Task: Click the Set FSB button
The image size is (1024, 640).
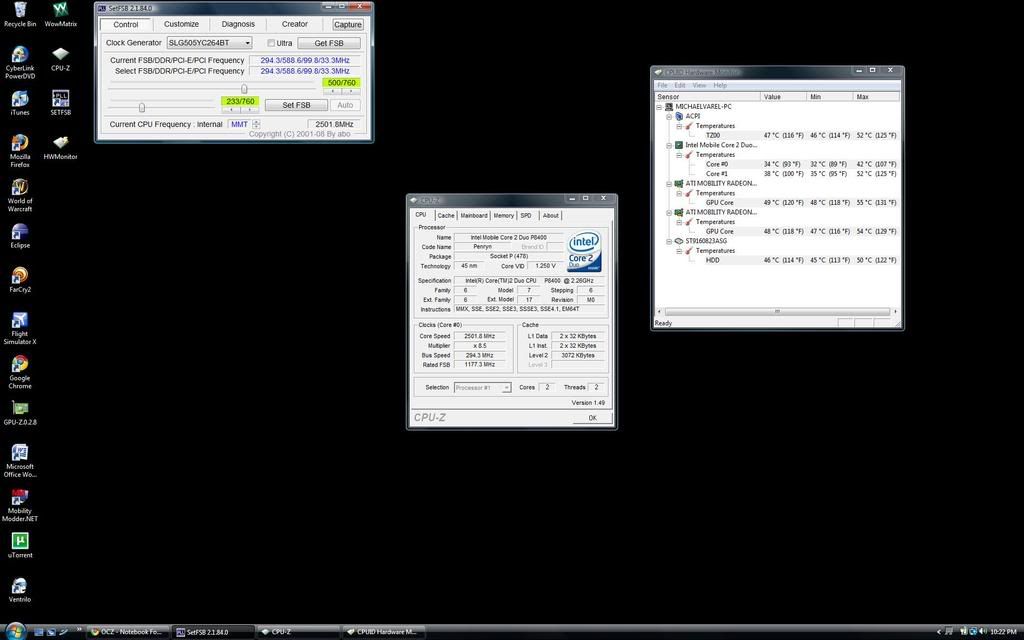Action: click(296, 105)
